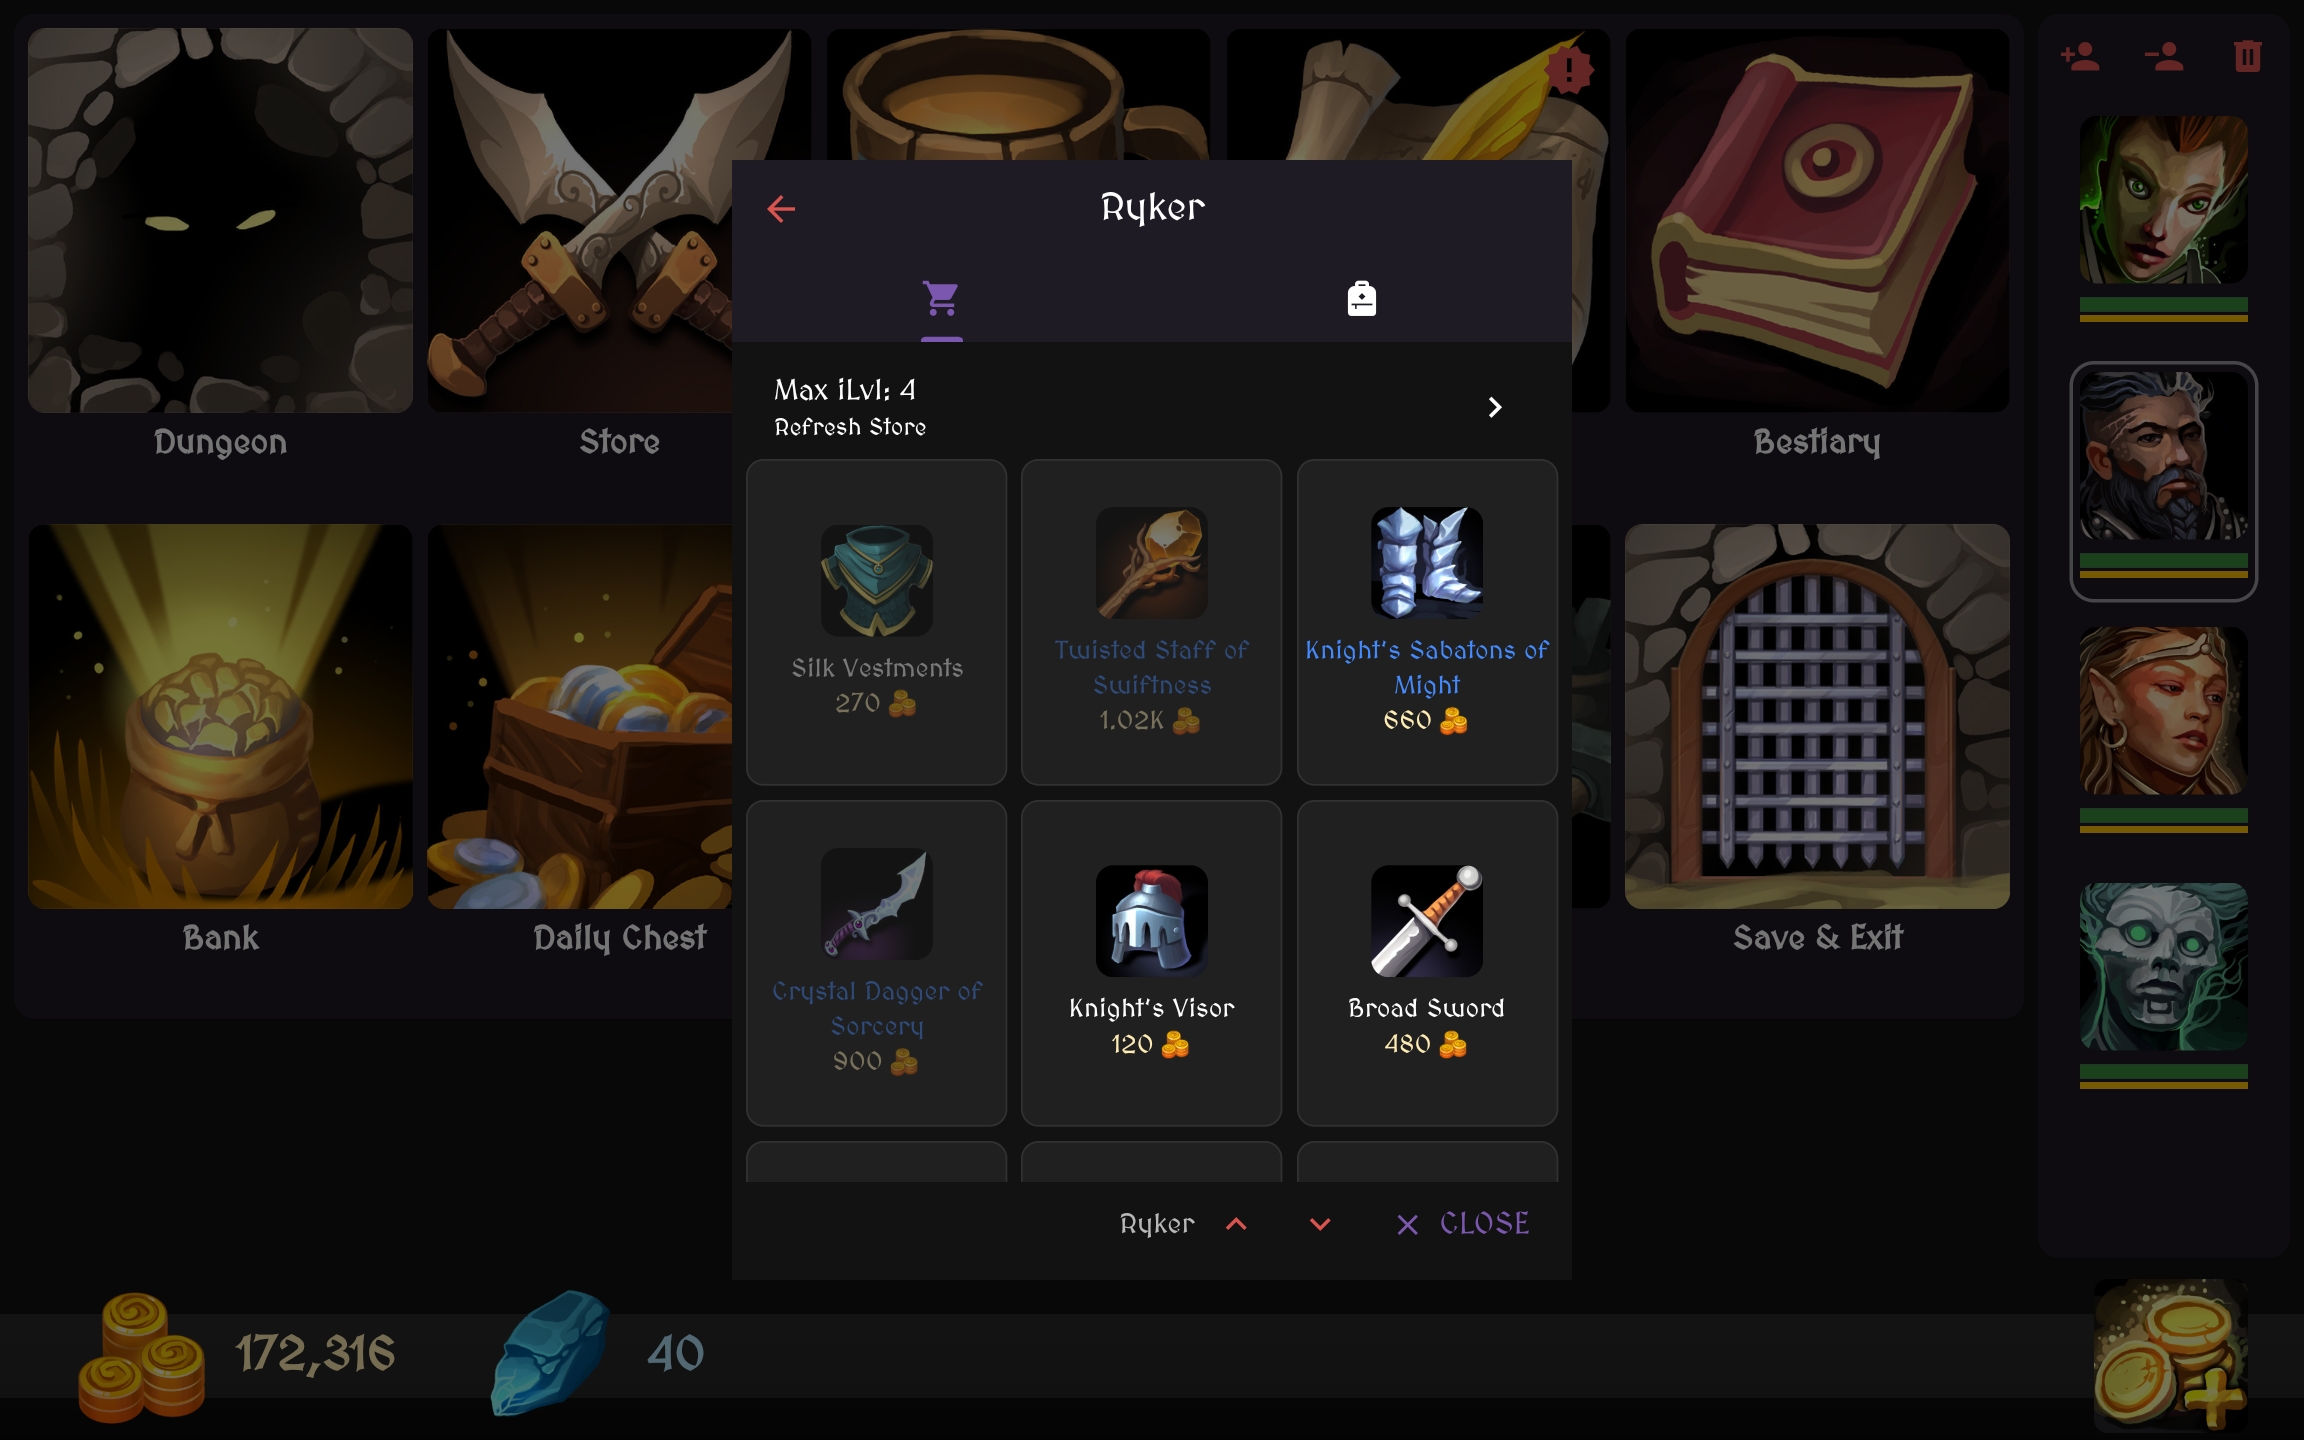This screenshot has width=2304, height=1440.
Task: Buy the Knight's Sabatons of Might
Action: point(1427,622)
